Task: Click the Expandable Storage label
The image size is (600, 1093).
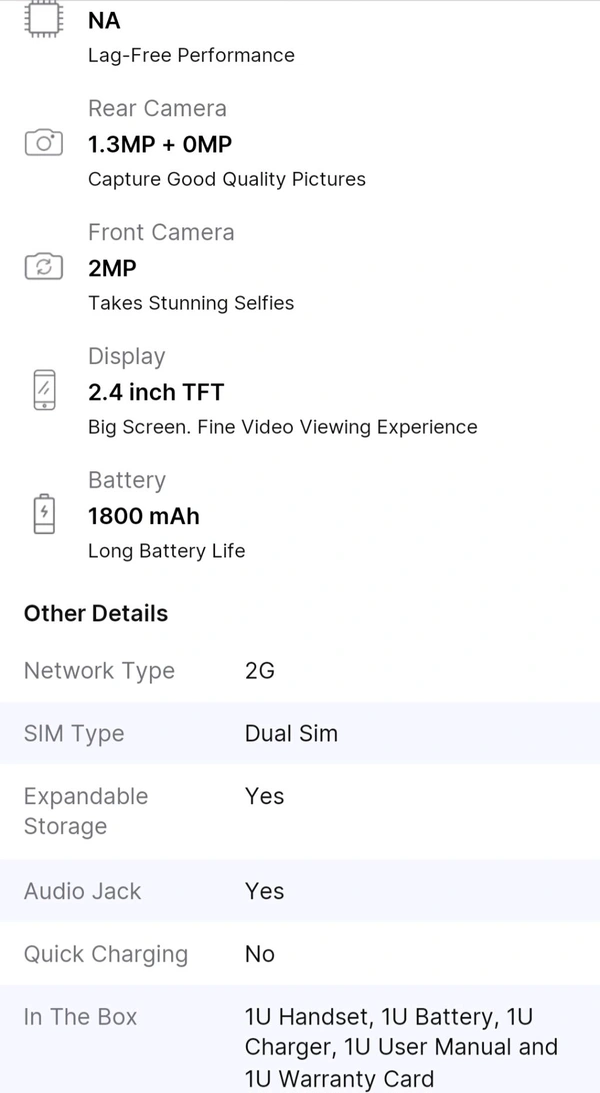Action: [86, 811]
